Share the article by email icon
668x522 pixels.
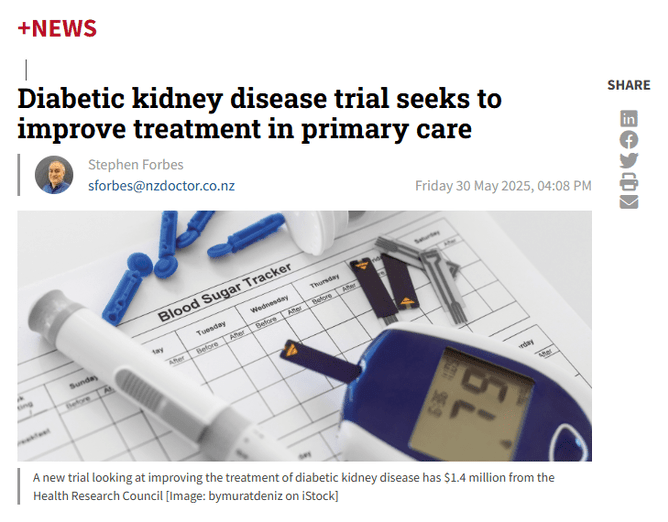(628, 201)
